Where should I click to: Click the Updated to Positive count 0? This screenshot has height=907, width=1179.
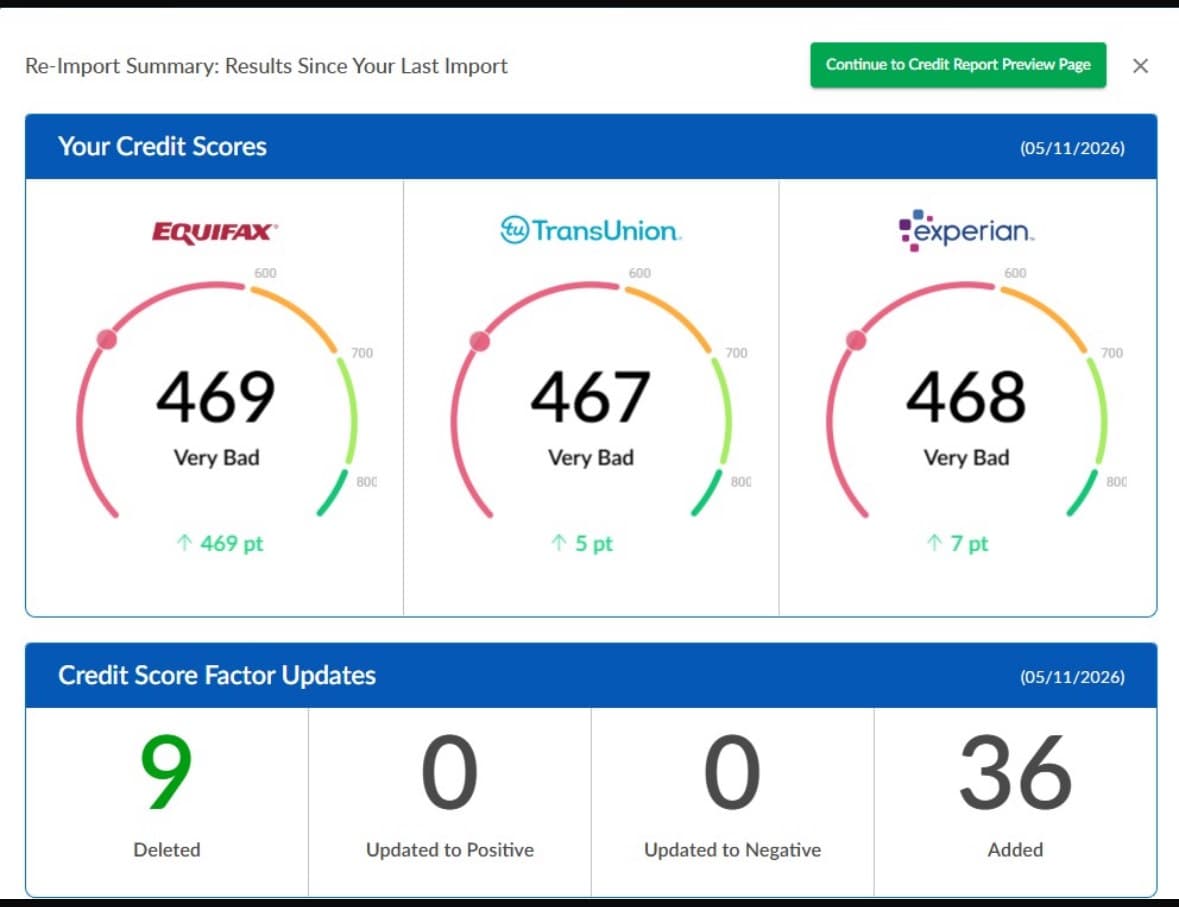coord(450,772)
